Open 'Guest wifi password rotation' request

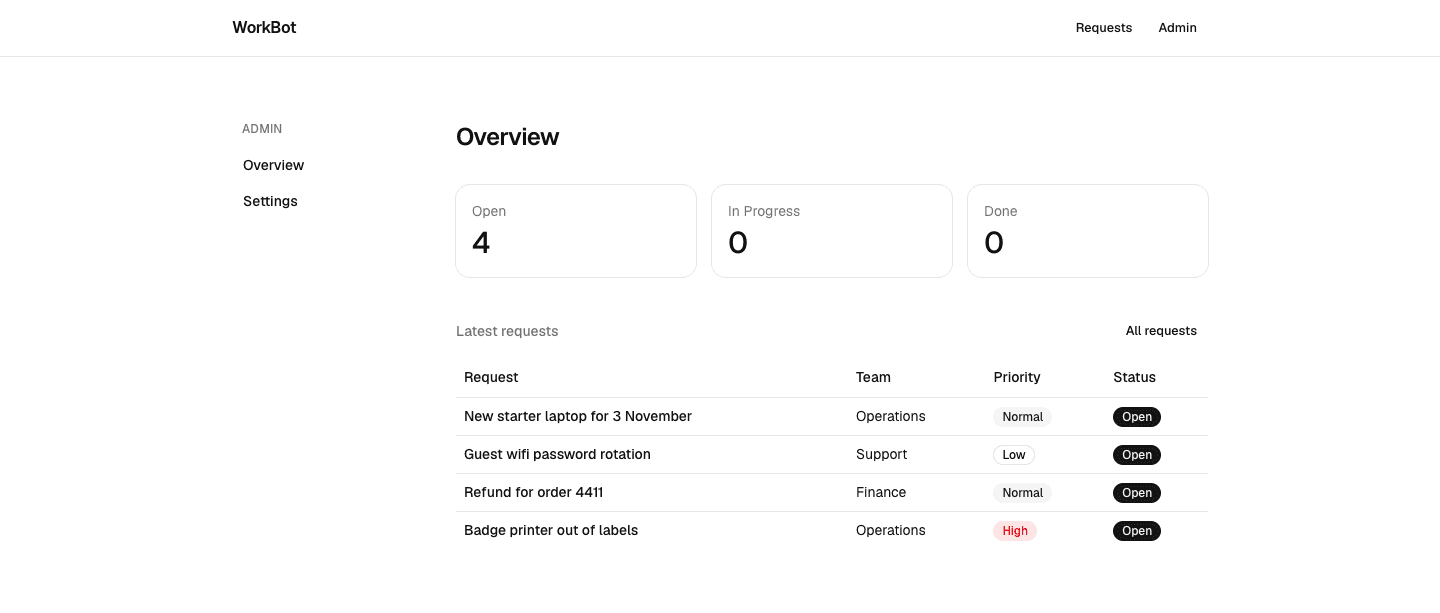(x=557, y=454)
